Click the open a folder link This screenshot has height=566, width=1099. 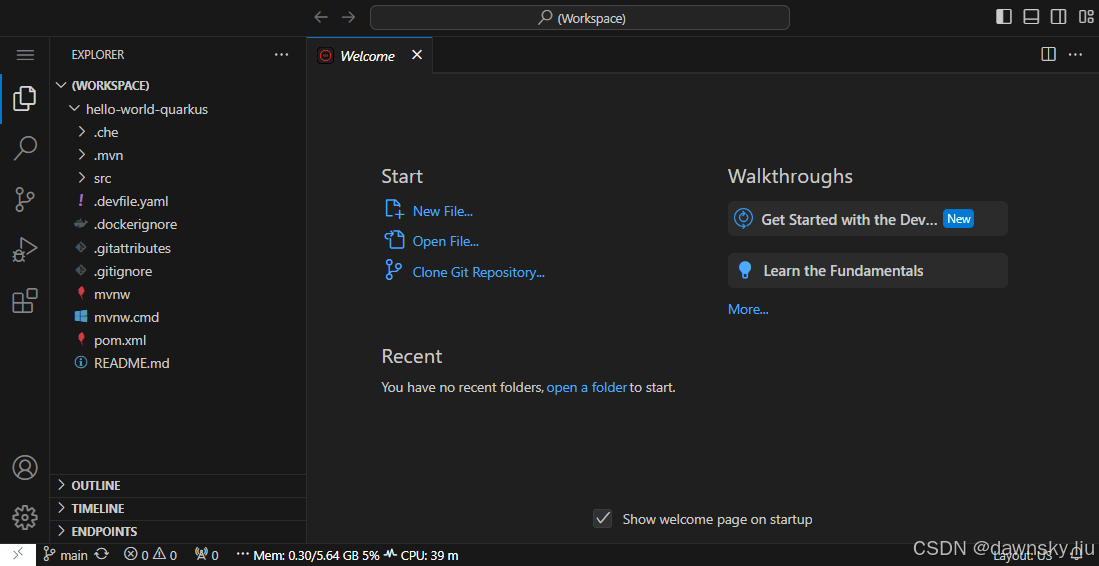click(x=587, y=387)
